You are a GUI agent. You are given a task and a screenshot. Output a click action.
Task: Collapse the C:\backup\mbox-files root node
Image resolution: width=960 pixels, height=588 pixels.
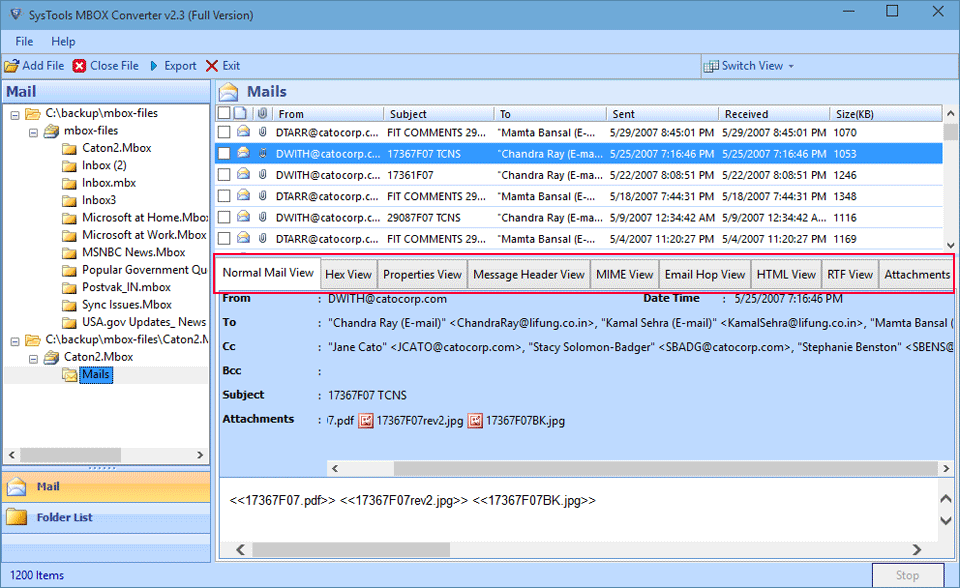click(15, 114)
